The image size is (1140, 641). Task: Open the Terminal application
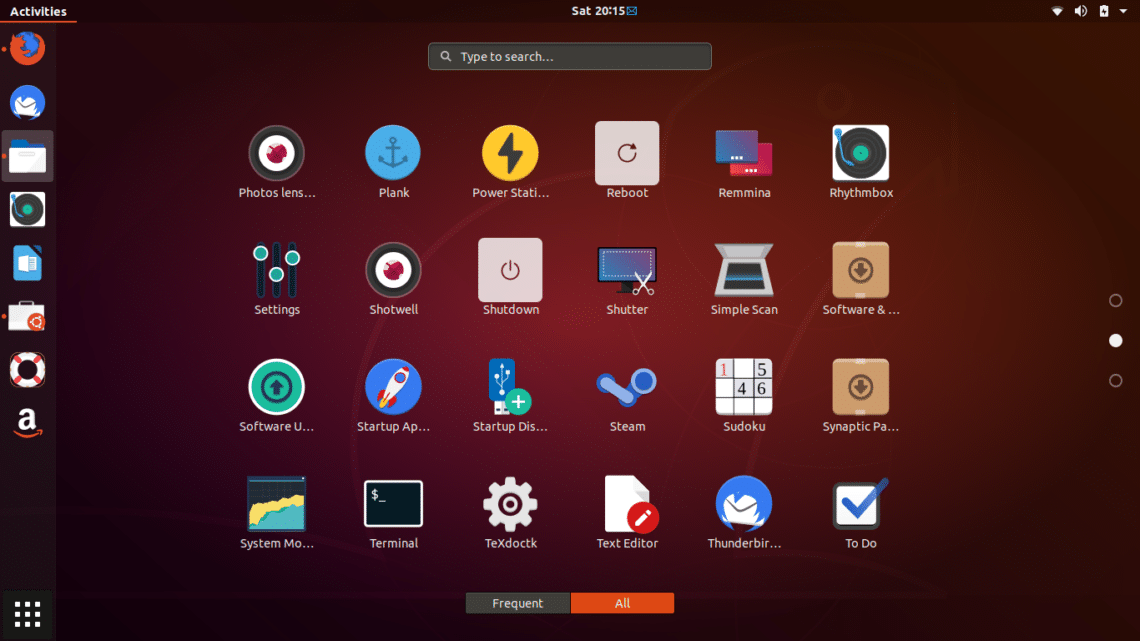click(x=393, y=504)
